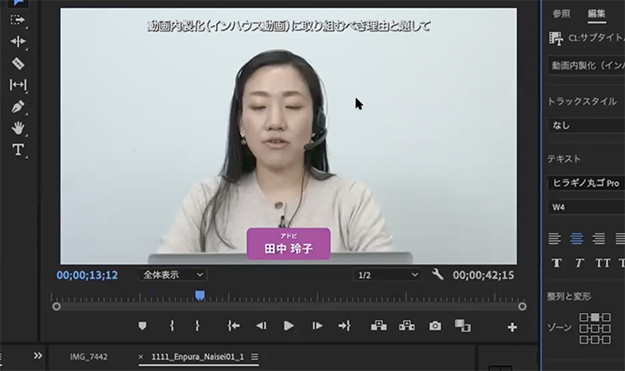The height and width of the screenshot is (371, 625).
Task: Open the W4 font weight dropdown
Action: tap(586, 207)
